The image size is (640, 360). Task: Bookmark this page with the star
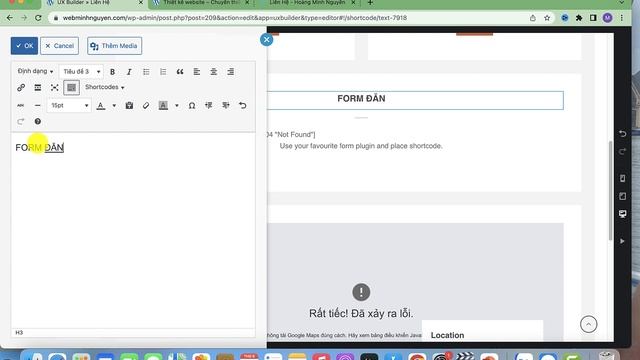point(547,18)
